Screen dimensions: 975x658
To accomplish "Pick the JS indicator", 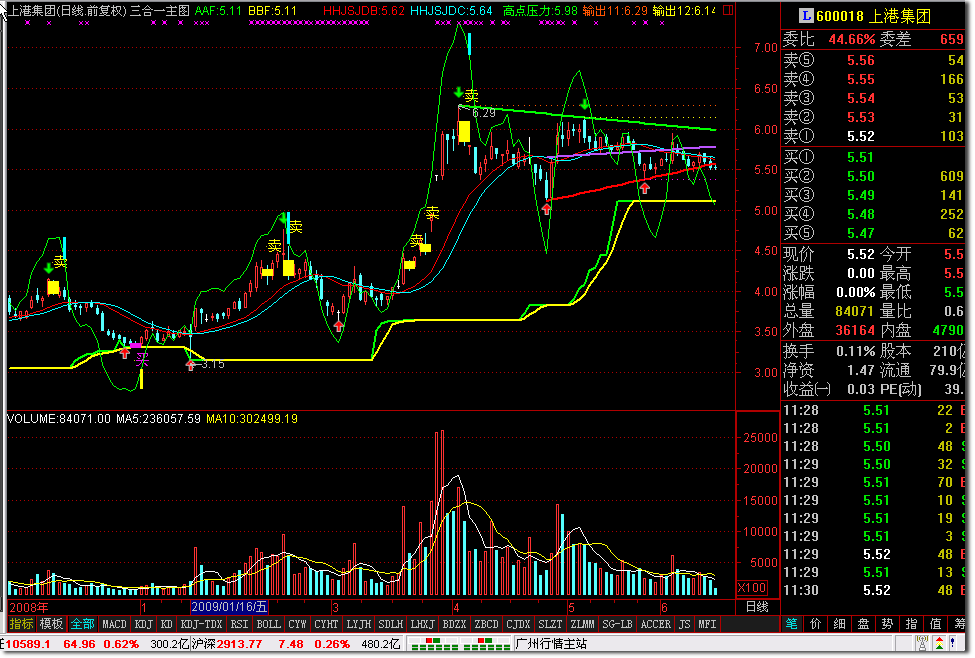I will coord(685,624).
